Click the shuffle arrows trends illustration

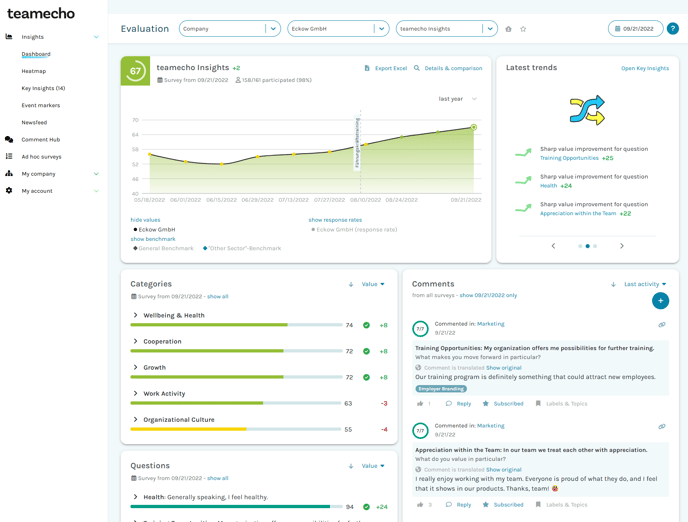[587, 110]
